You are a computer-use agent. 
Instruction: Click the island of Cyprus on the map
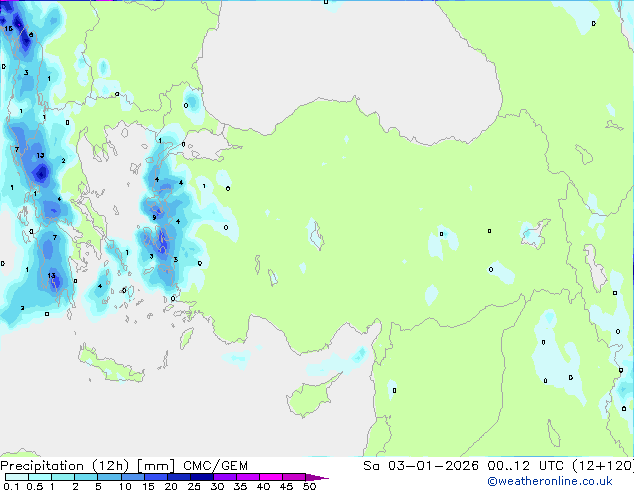pyautogui.click(x=311, y=396)
